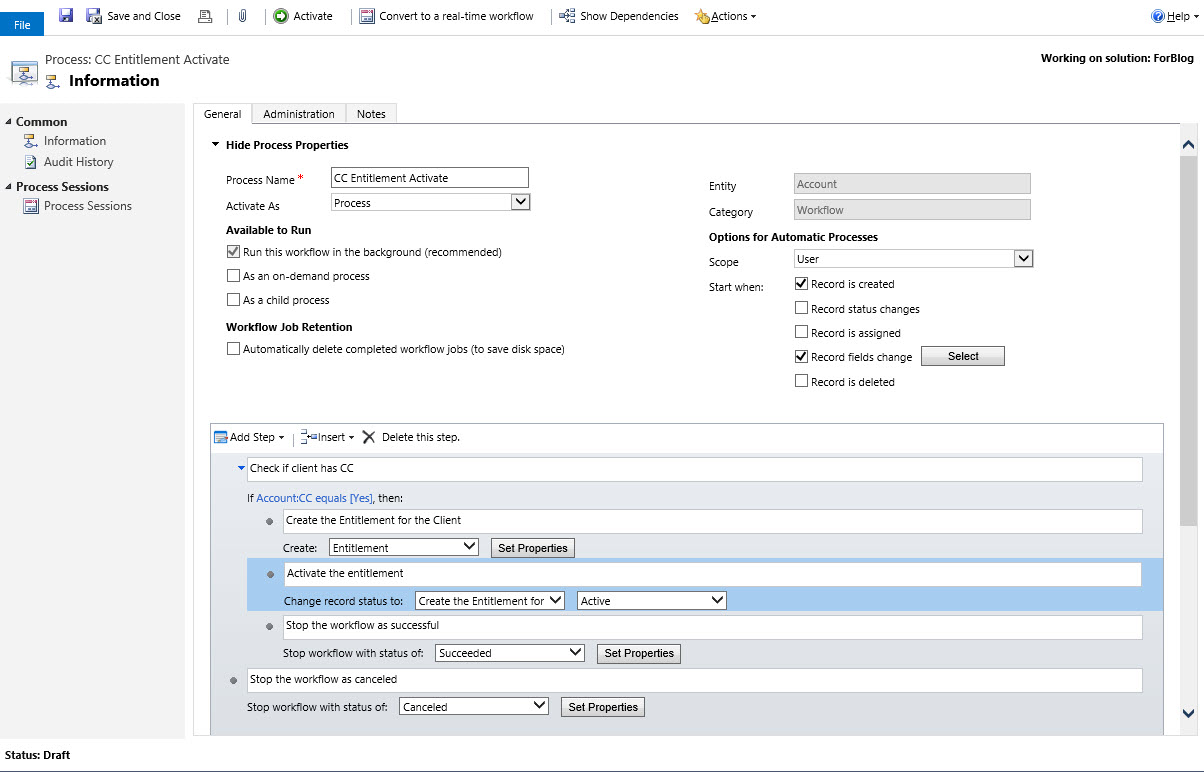Open the Scope dropdown showing User
The image size is (1204, 772).
coord(1022,259)
